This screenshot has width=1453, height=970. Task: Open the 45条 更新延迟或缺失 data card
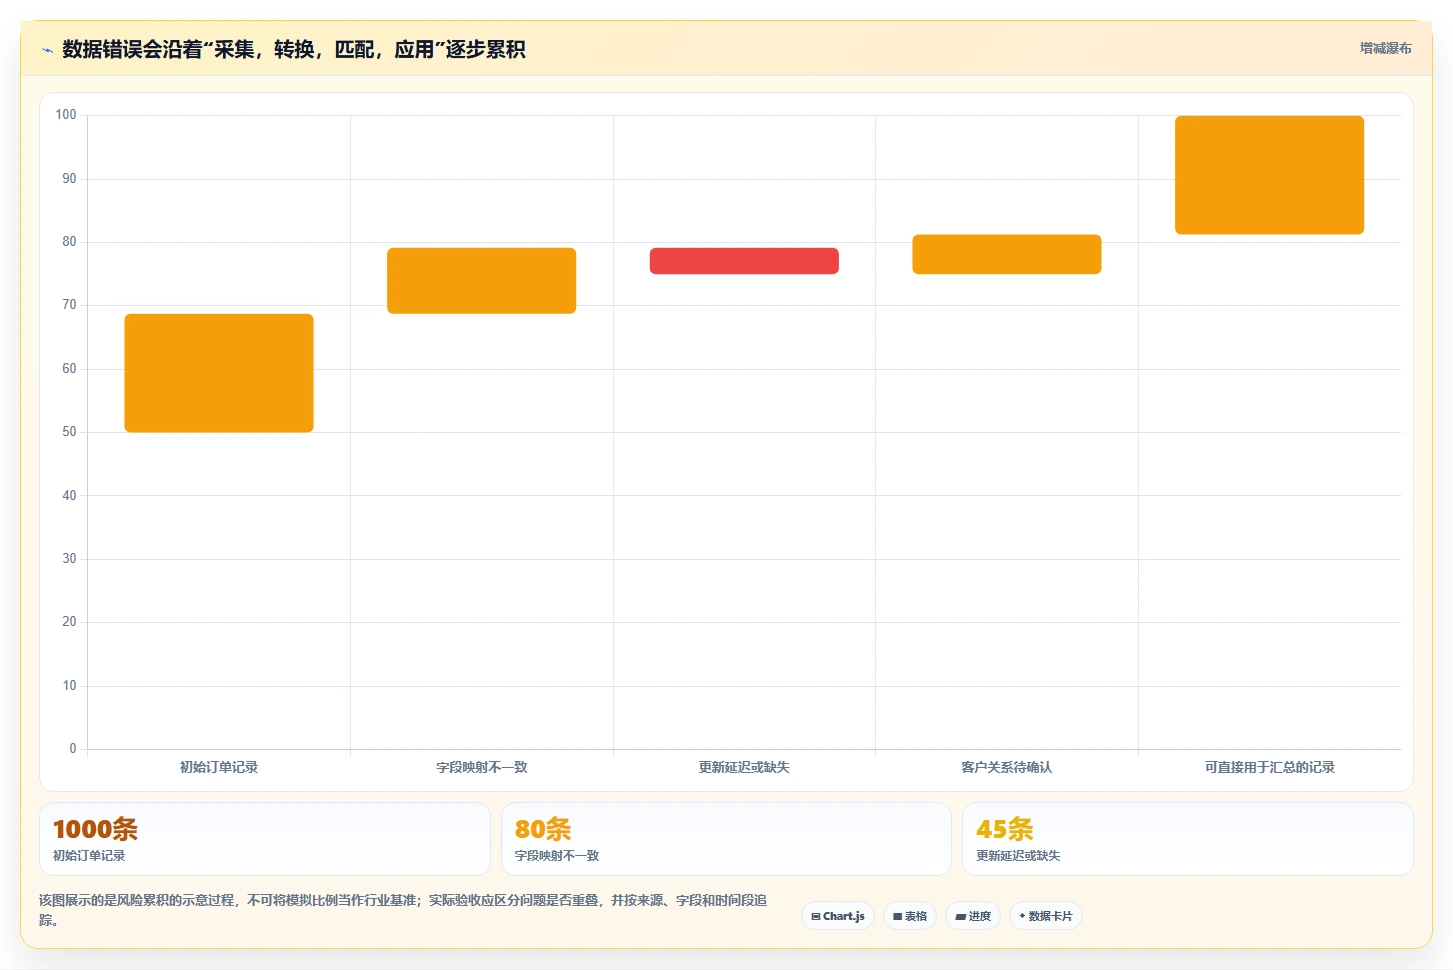coord(1188,839)
